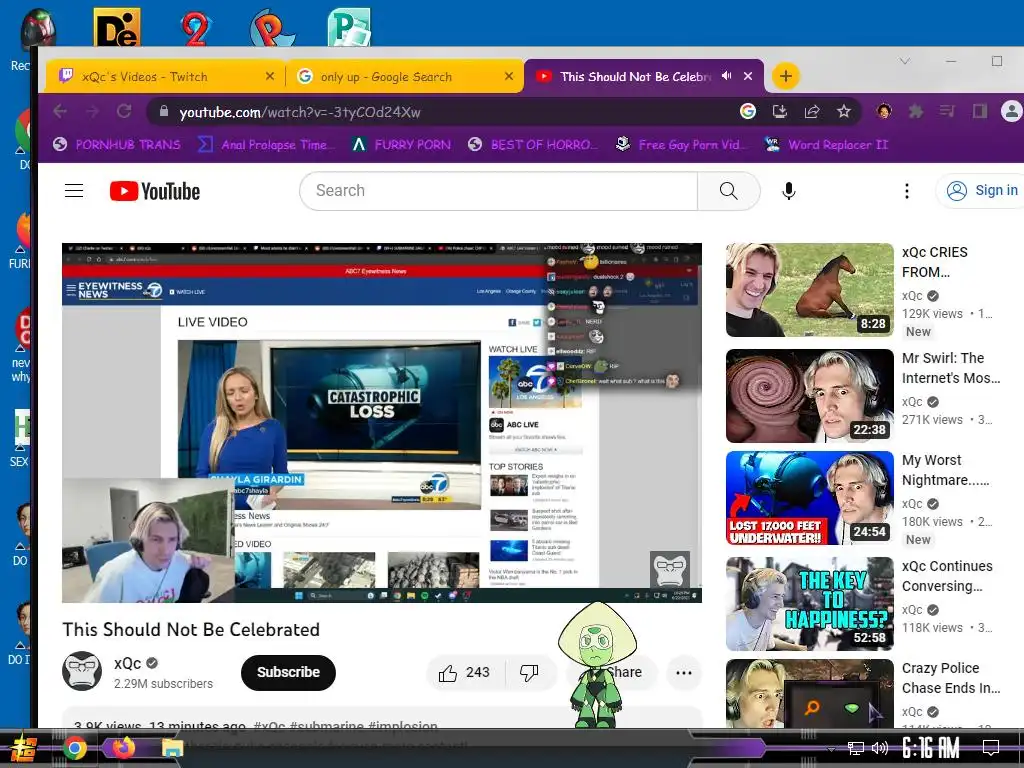The width and height of the screenshot is (1024, 768).
Task: Open more actions three-dot button under video
Action: tap(684, 673)
